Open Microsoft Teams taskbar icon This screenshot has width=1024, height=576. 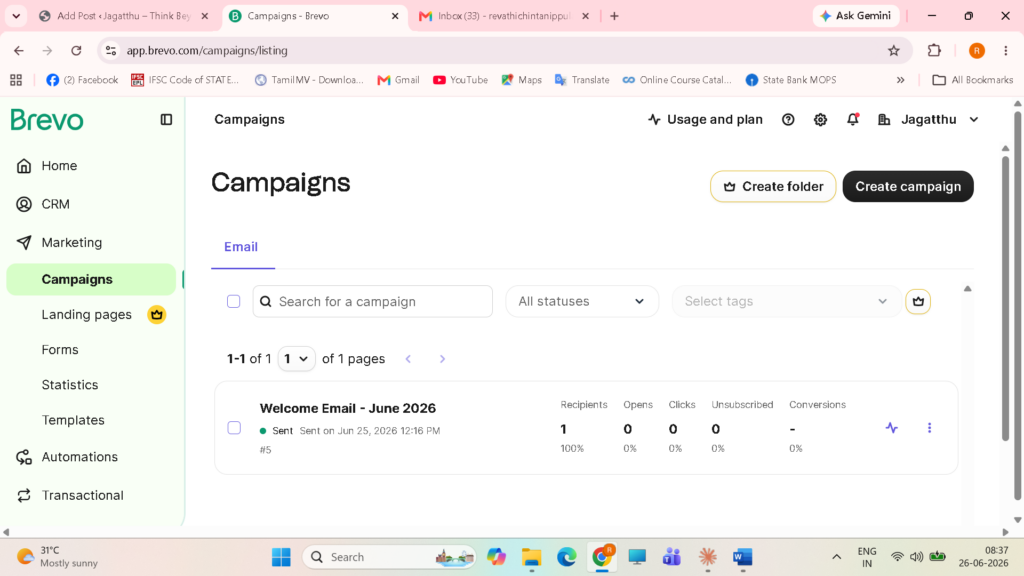672,557
